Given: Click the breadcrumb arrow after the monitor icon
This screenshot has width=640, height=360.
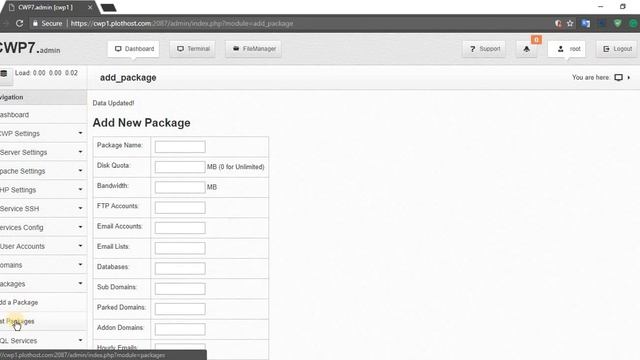Looking at the screenshot, I should [x=629, y=77].
